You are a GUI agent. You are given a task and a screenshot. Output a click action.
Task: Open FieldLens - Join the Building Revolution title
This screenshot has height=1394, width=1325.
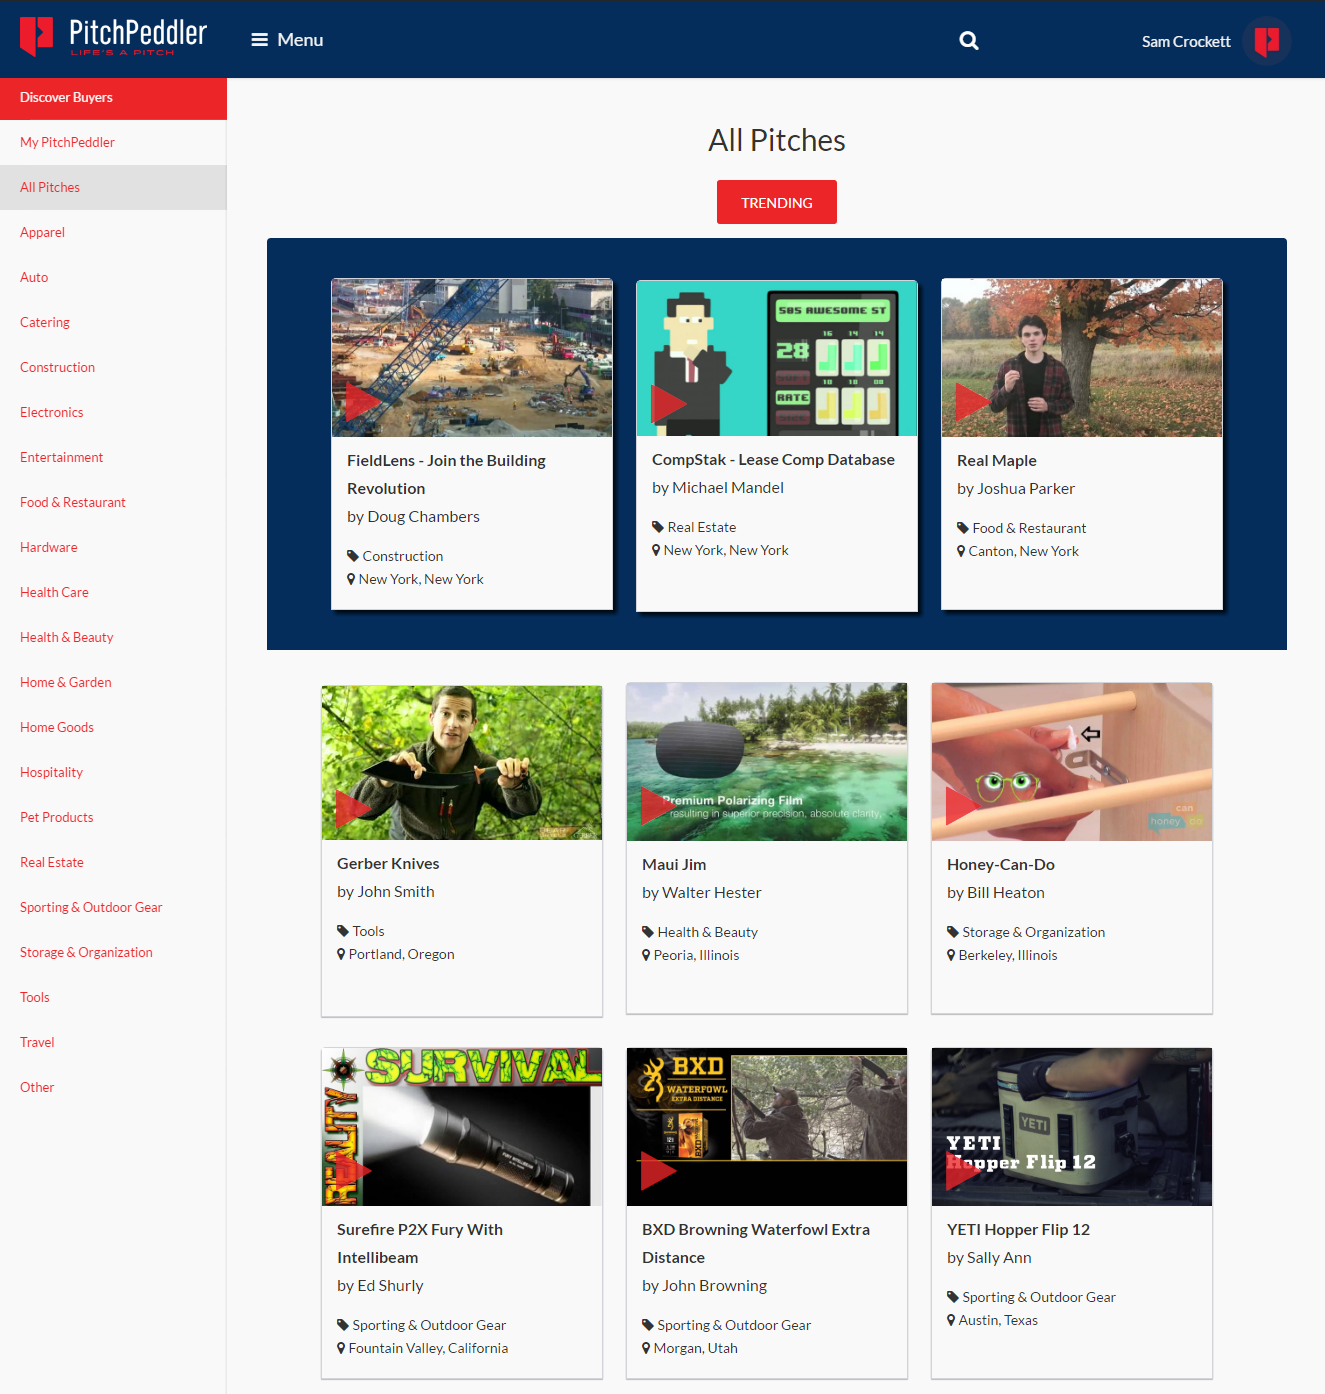pos(446,475)
